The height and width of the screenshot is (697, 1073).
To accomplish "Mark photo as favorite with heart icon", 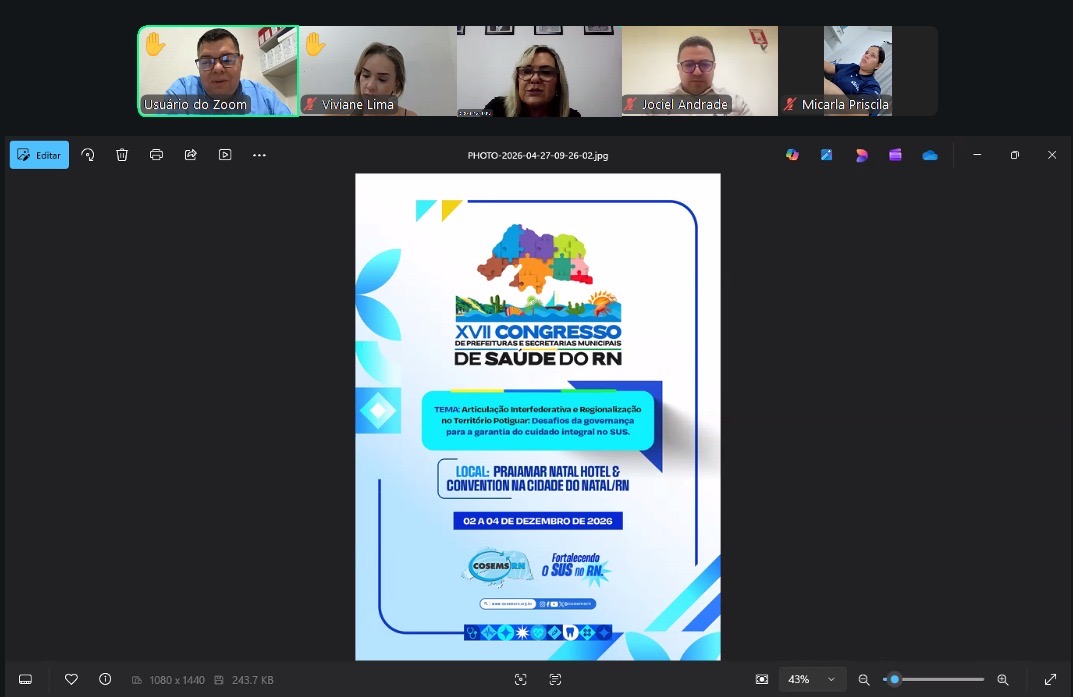I will (71, 679).
